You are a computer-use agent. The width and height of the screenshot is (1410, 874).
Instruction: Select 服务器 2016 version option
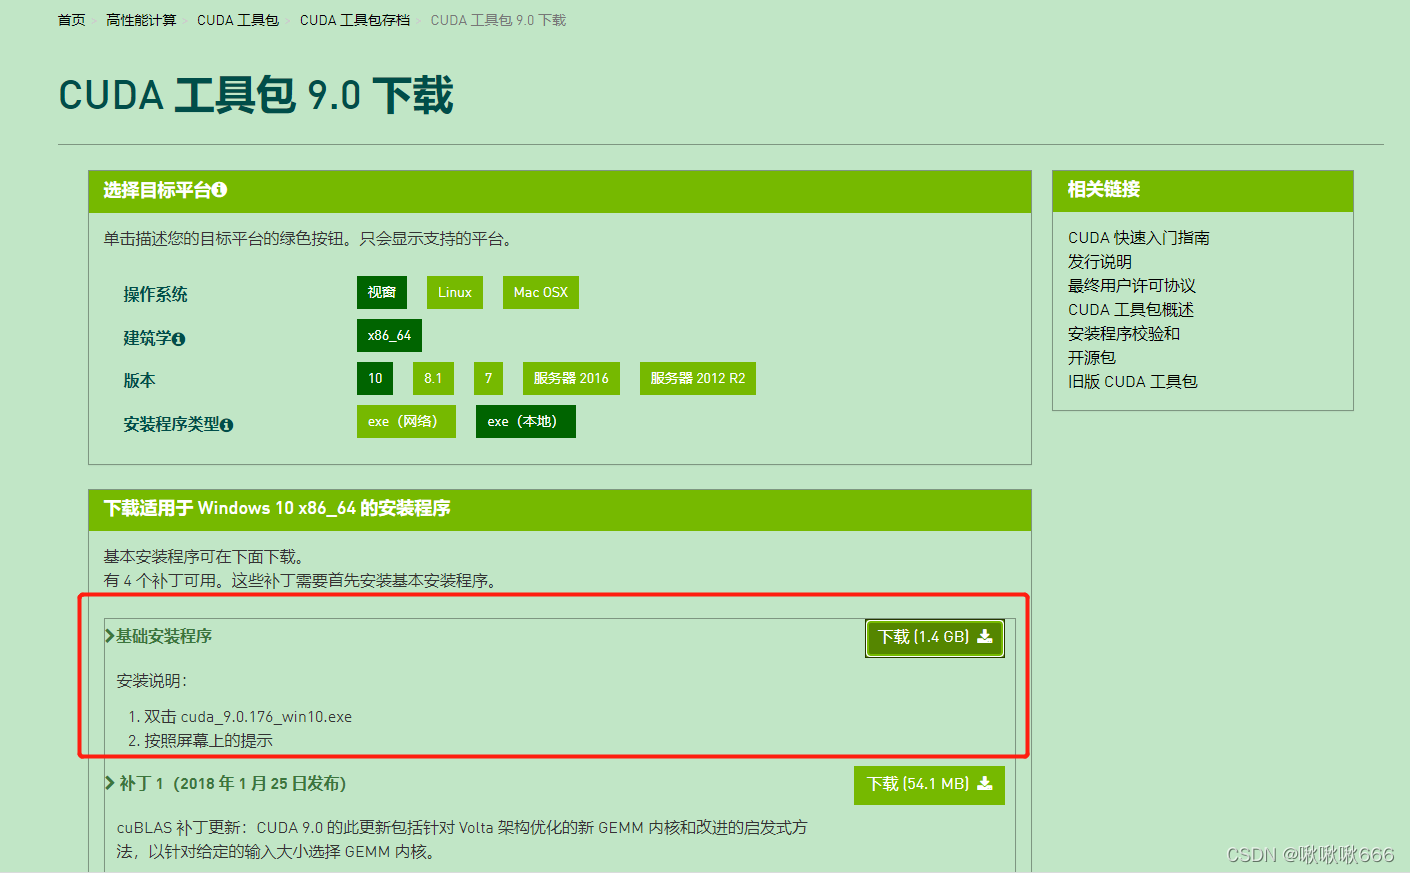(571, 378)
